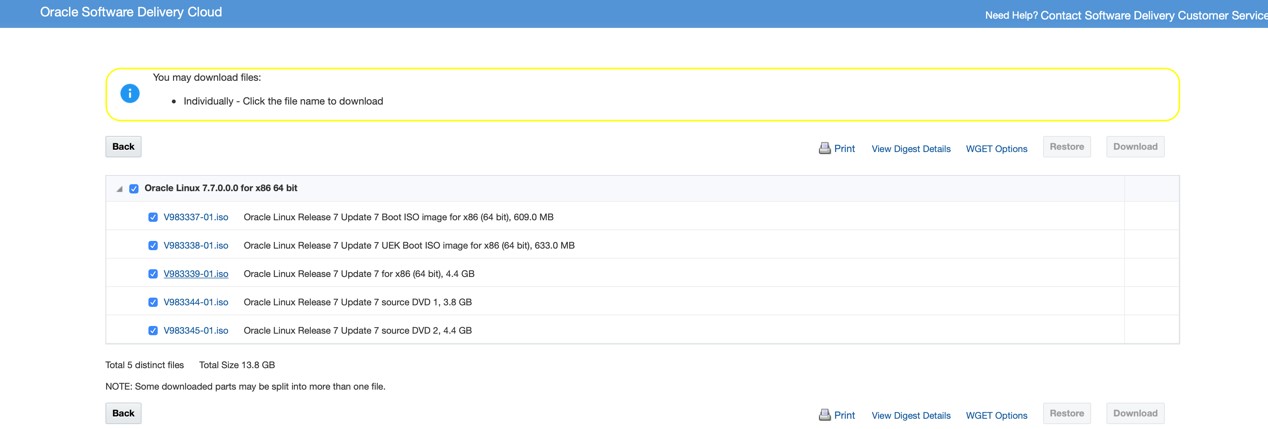The height and width of the screenshot is (429, 1268).
Task: Uncheck Oracle Linux 7.7.0.0.0 for x86 64 bit
Action: pyautogui.click(x=134, y=188)
